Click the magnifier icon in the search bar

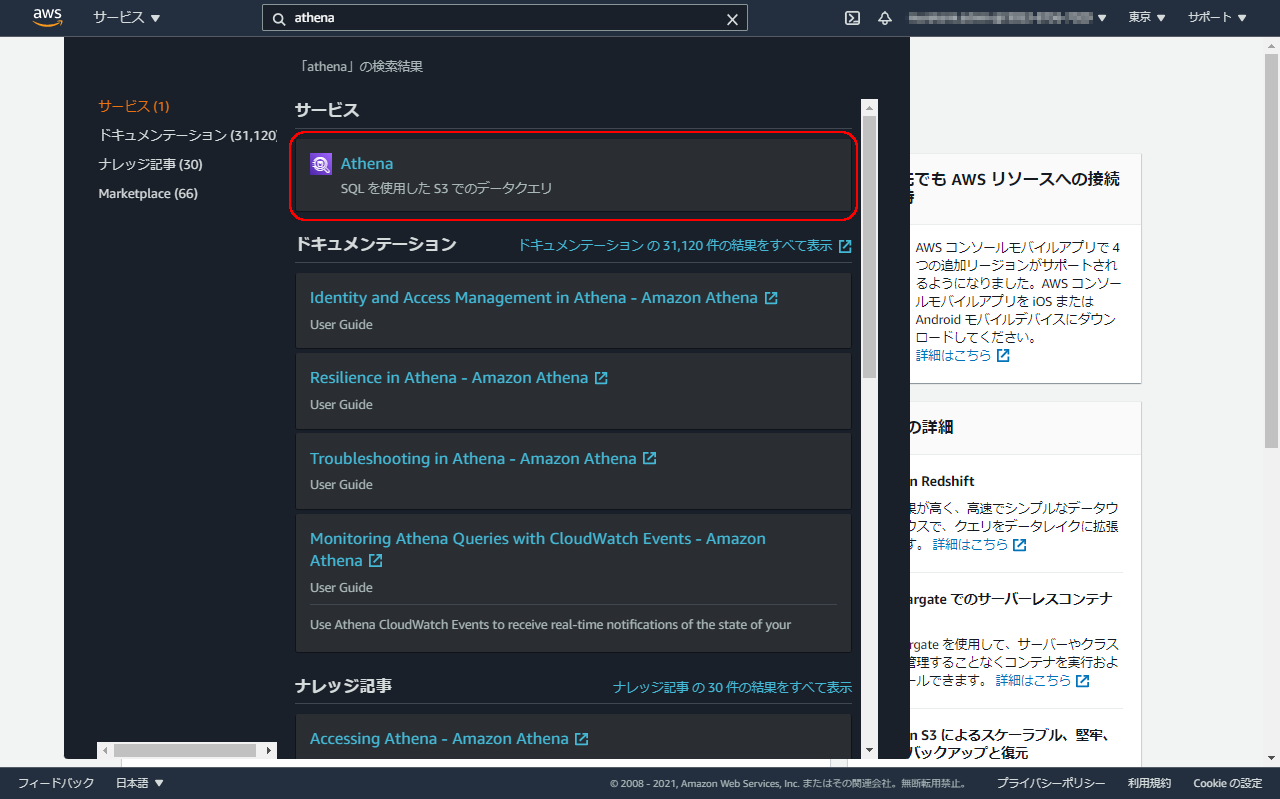(277, 18)
